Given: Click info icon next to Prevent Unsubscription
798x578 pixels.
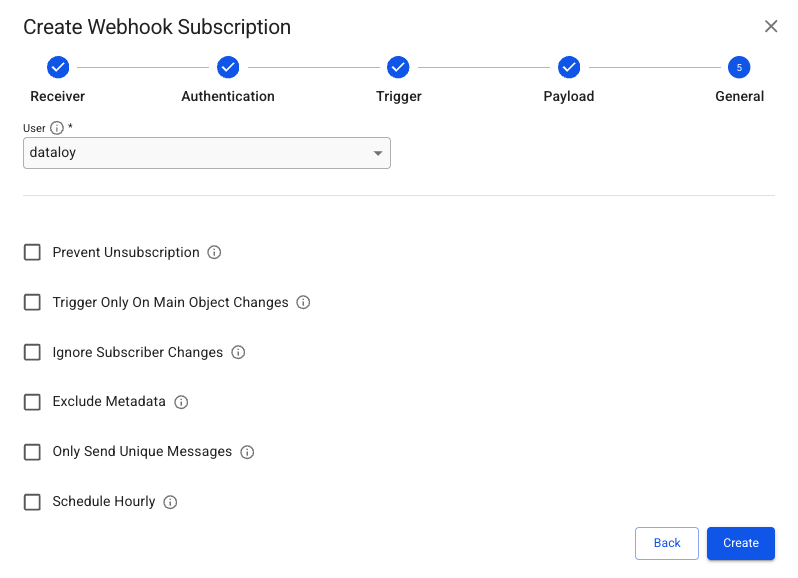Looking at the screenshot, I should tap(214, 253).
